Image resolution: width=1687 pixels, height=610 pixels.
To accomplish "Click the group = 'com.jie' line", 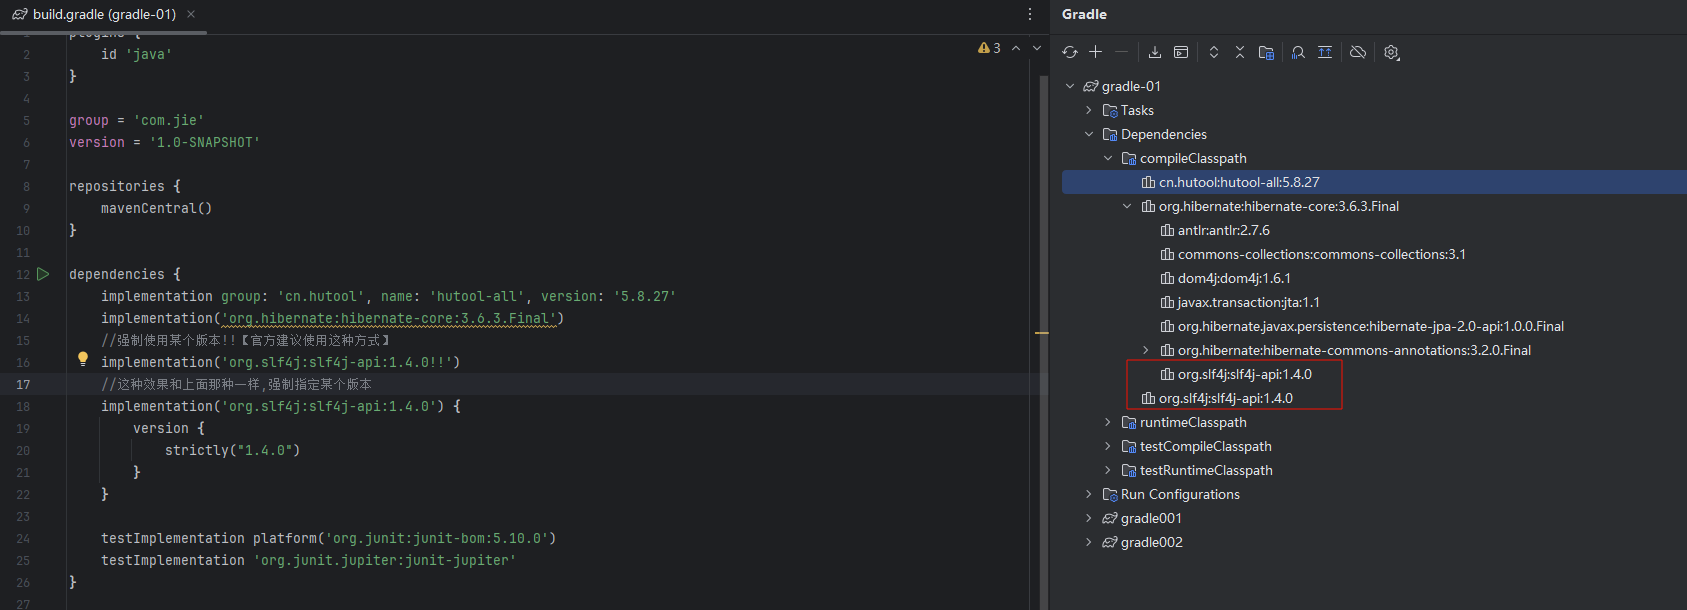I will pyautogui.click(x=136, y=120).
